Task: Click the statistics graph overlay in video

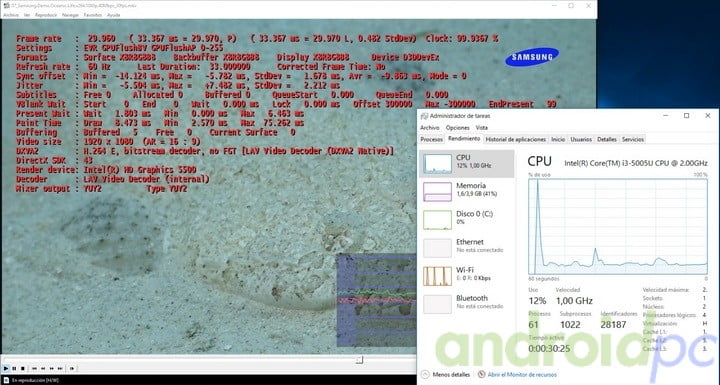Action: click(376, 300)
